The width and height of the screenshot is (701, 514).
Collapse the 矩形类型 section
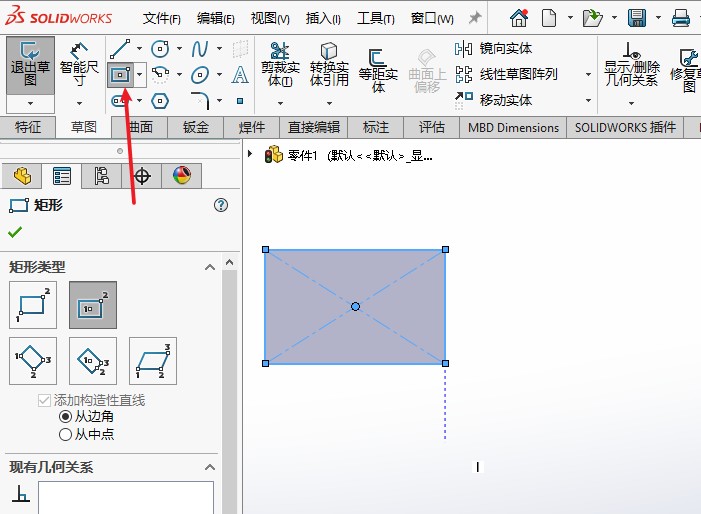(209, 267)
